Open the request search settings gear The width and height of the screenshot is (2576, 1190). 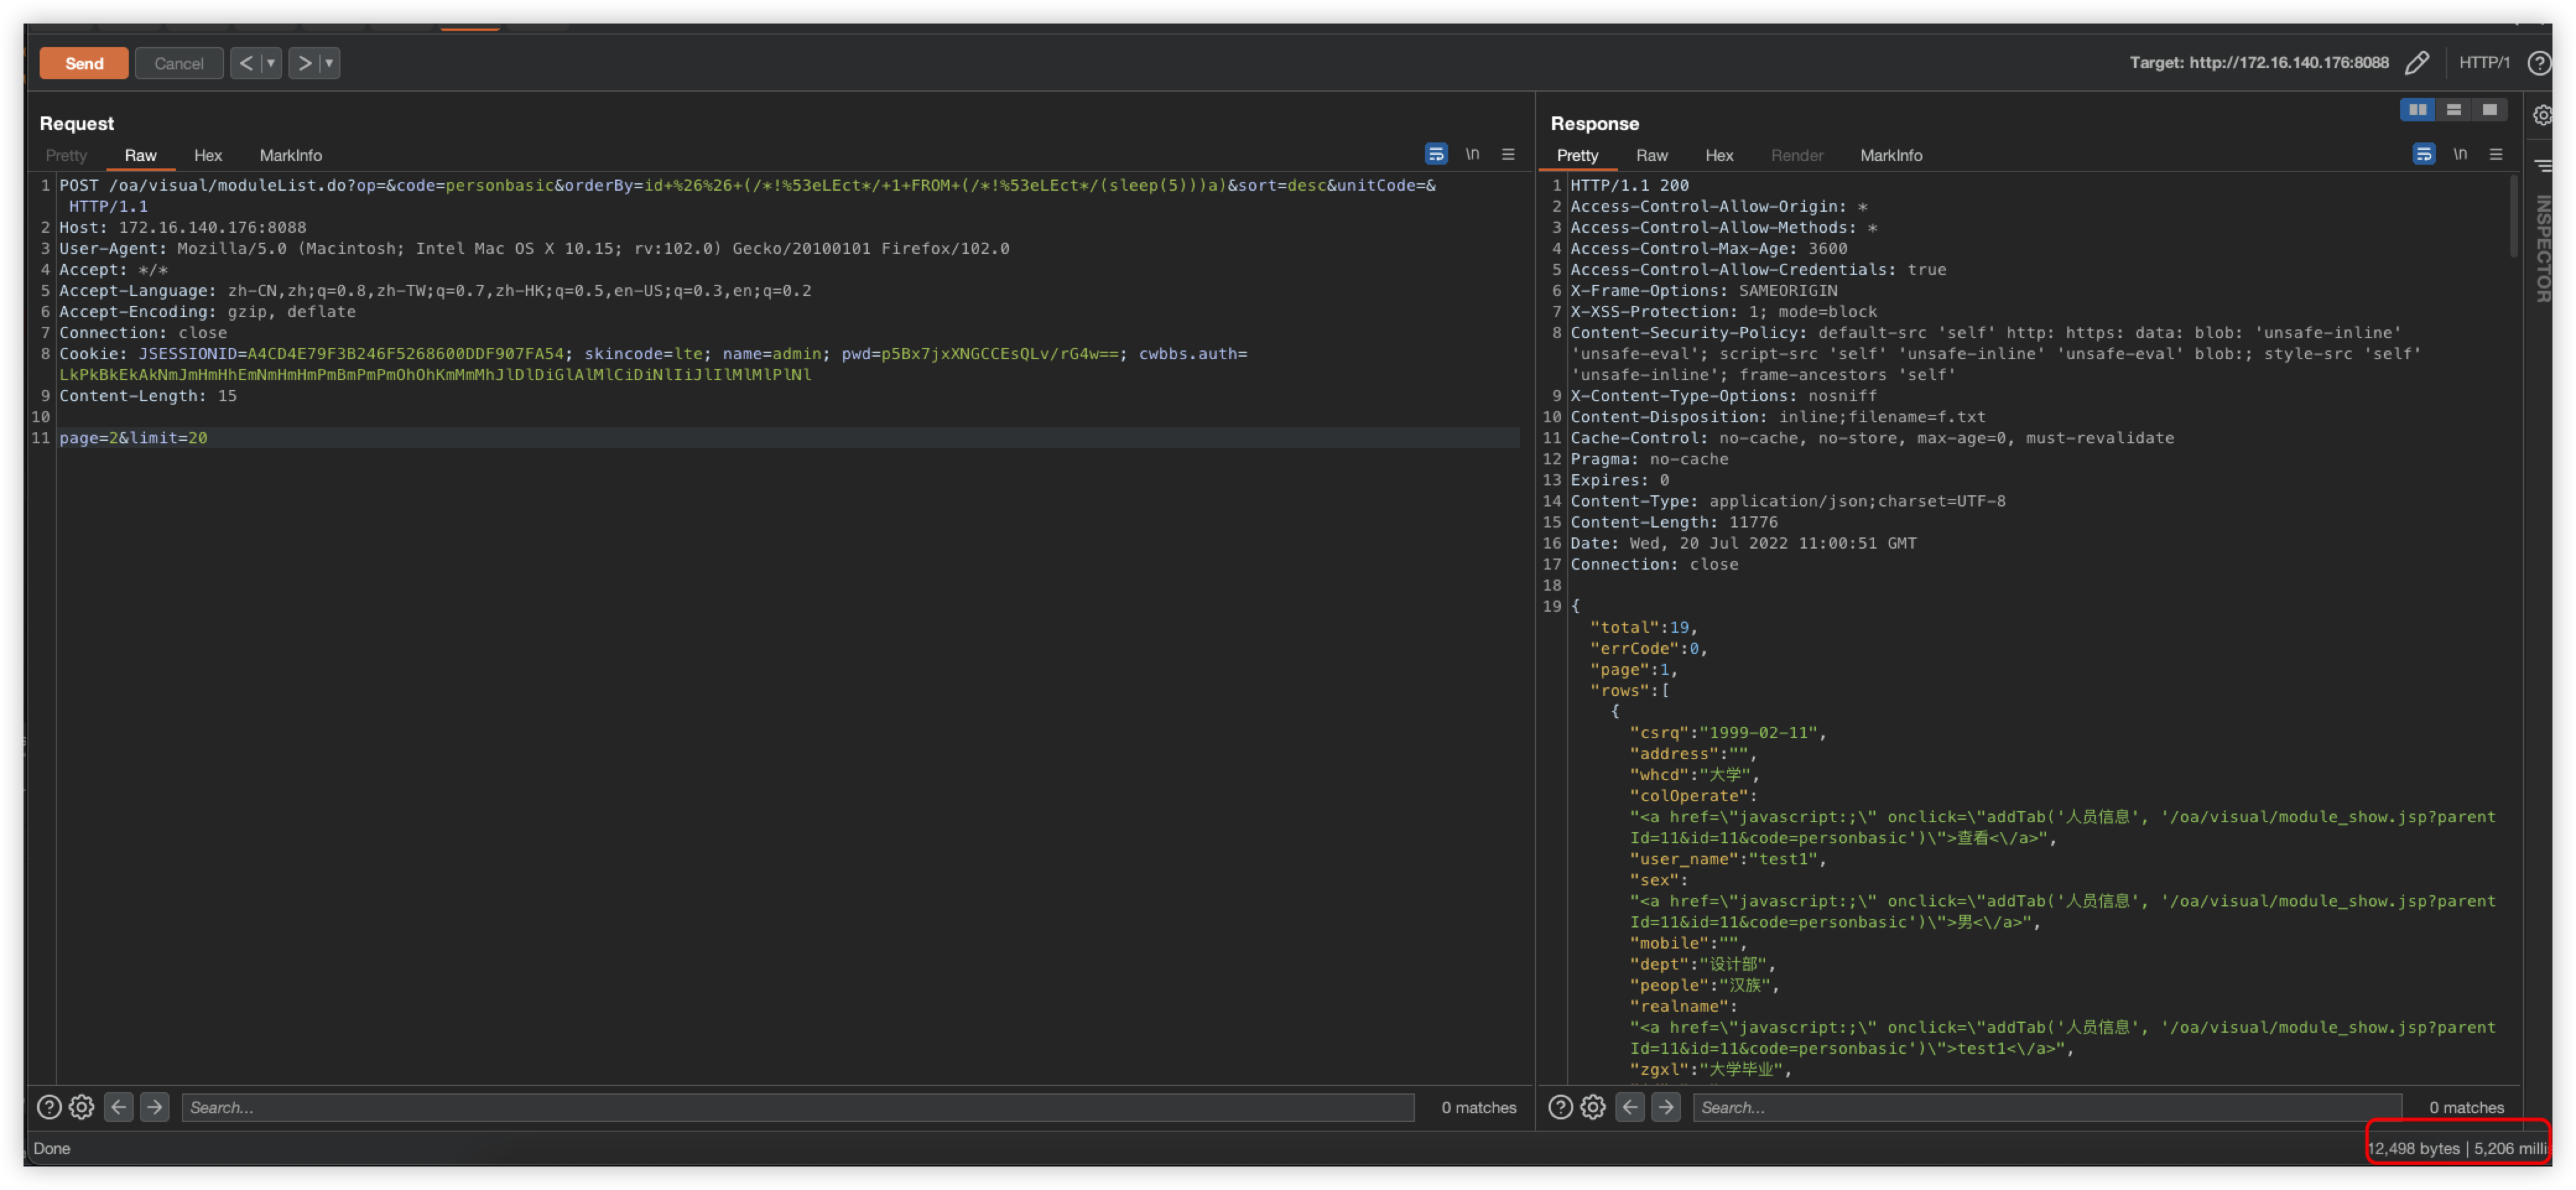pyautogui.click(x=82, y=1107)
